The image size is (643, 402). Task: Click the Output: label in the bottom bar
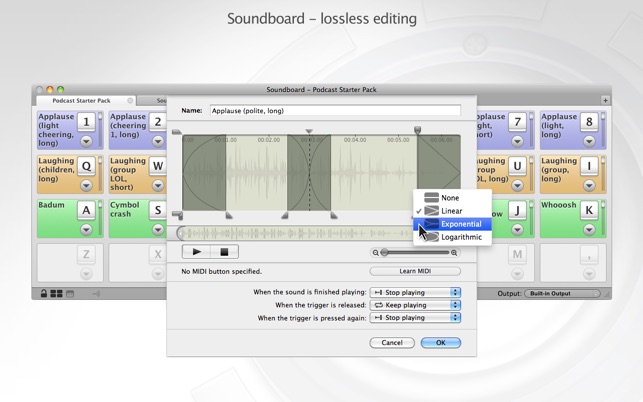pos(509,294)
